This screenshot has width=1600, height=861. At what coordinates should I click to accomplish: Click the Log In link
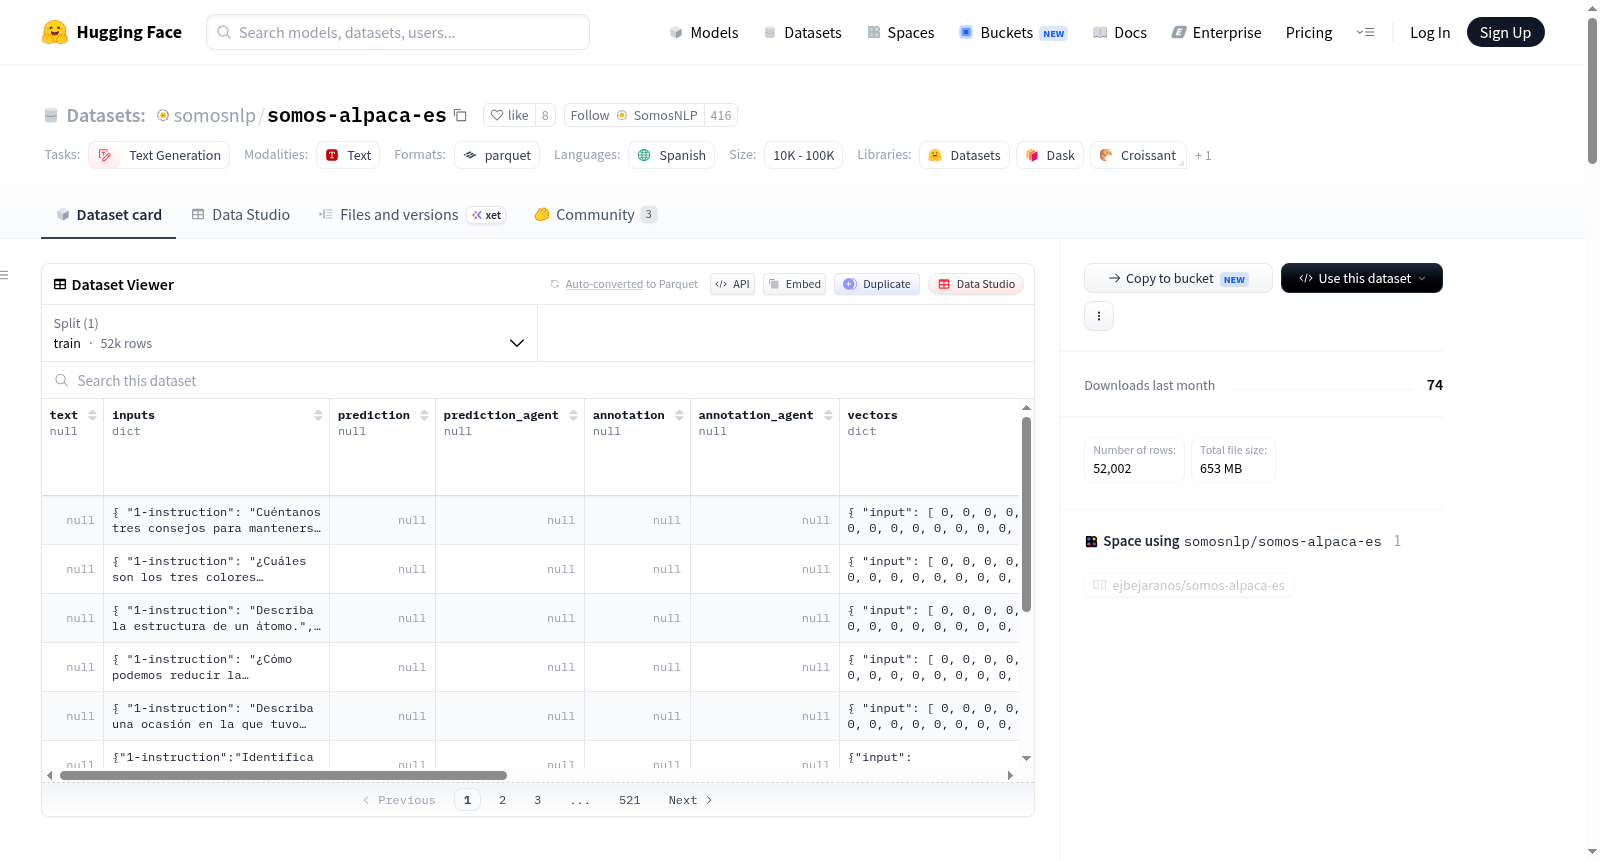click(x=1430, y=32)
